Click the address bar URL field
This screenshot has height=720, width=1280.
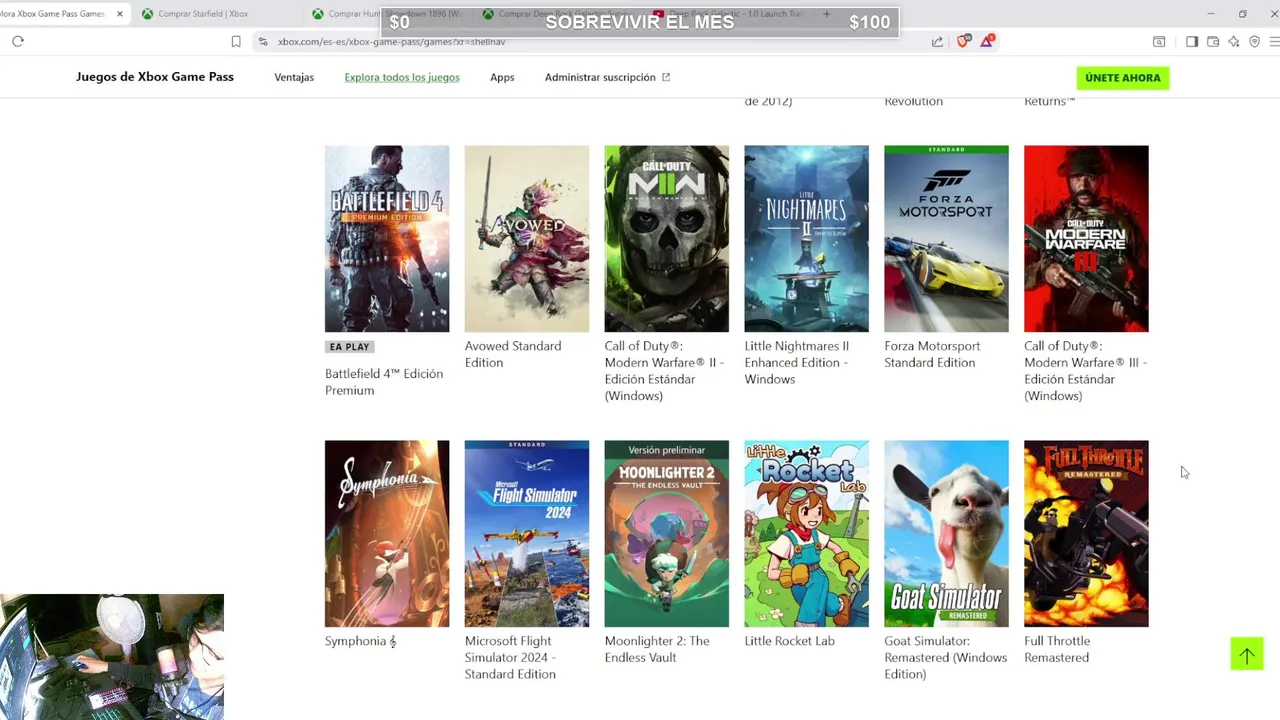tap(590, 41)
